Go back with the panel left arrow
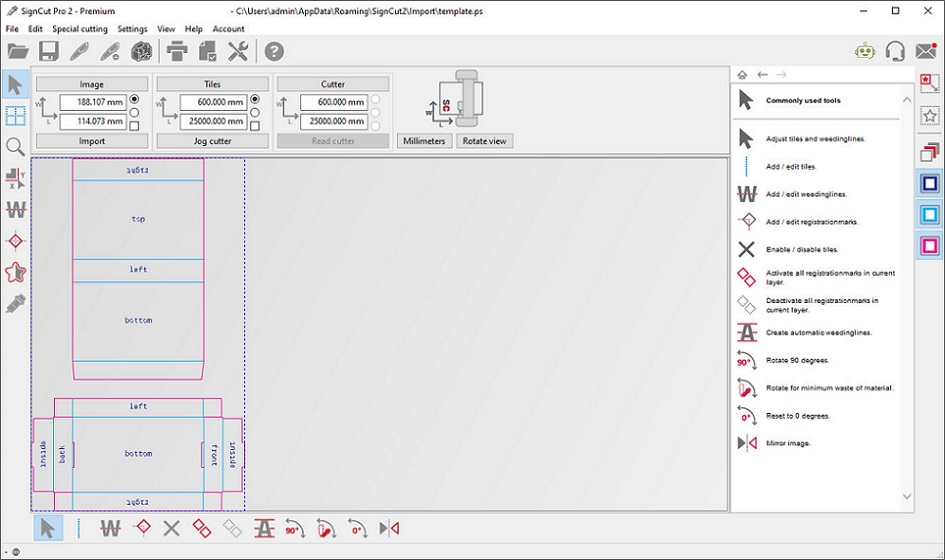Image resolution: width=945 pixels, height=560 pixels. click(x=762, y=75)
